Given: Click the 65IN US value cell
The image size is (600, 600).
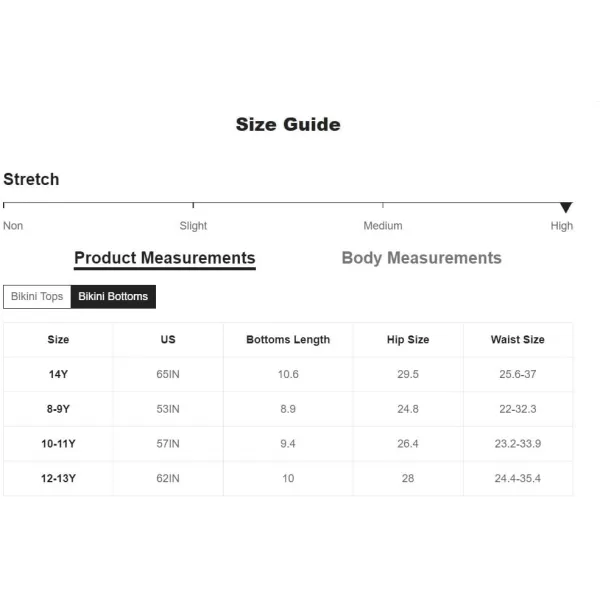Looking at the screenshot, I should 168,374.
